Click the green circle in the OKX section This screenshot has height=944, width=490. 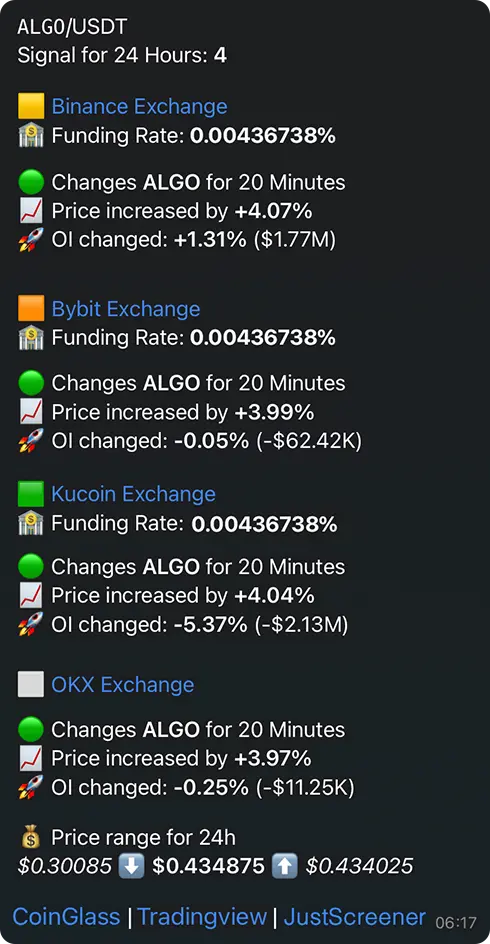pyautogui.click(x=31, y=730)
